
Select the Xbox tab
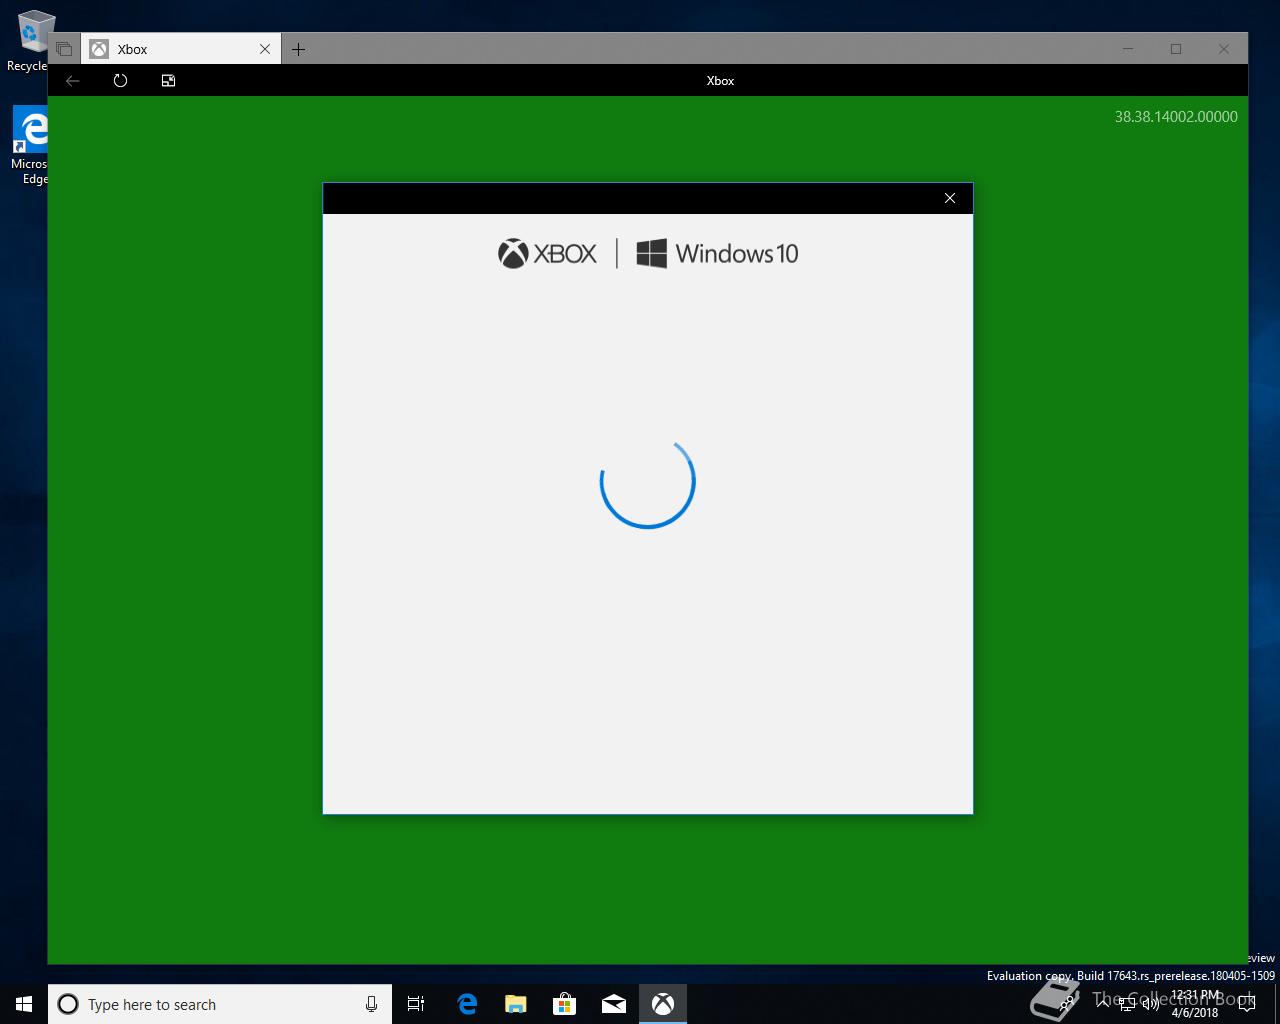click(180, 49)
